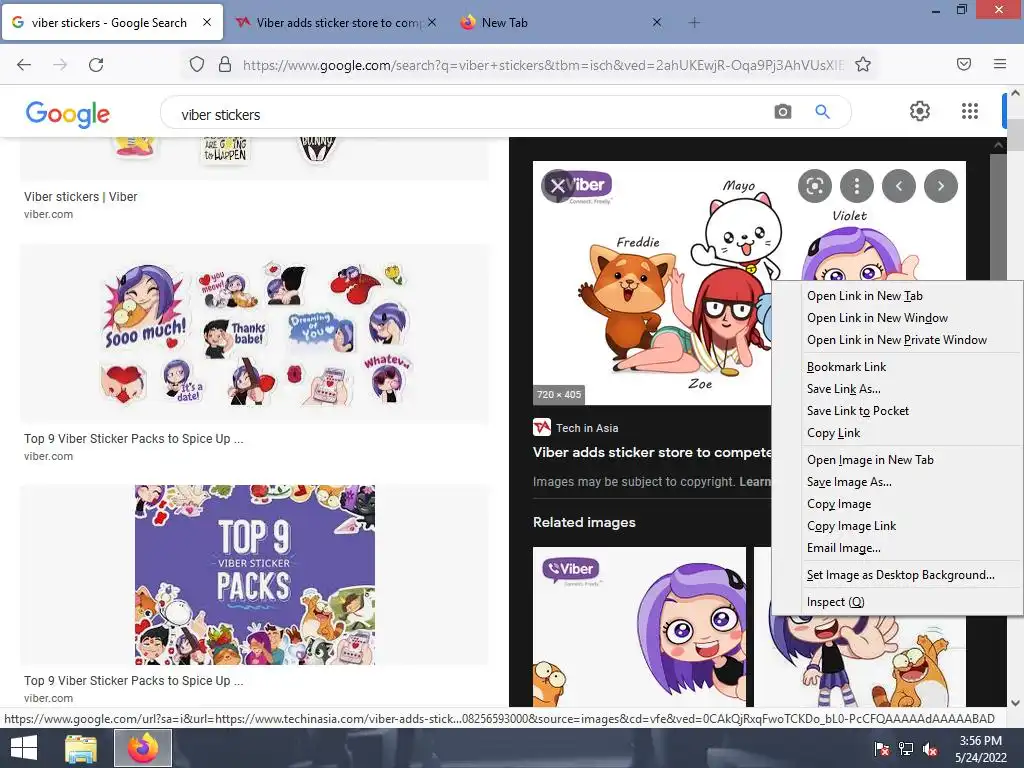The height and width of the screenshot is (768, 1024).
Task: Click the TOP 9 Viber Sticker Packs thumbnail
Action: pos(254,575)
